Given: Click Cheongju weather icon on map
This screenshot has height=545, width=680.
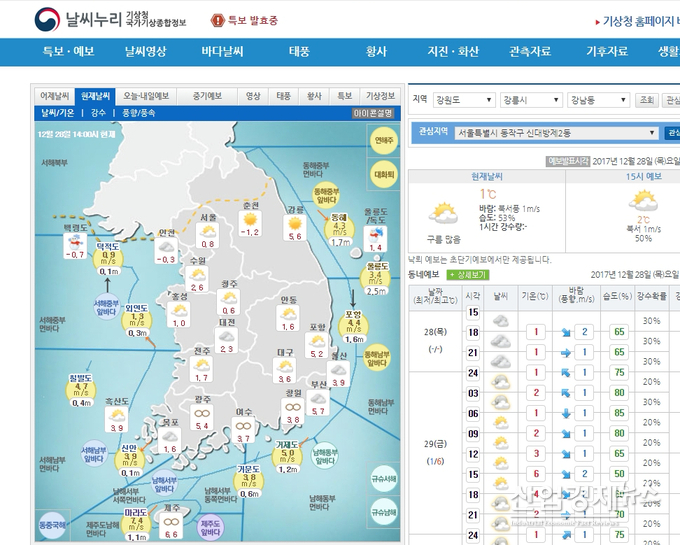Looking at the screenshot, I should coord(229,298).
